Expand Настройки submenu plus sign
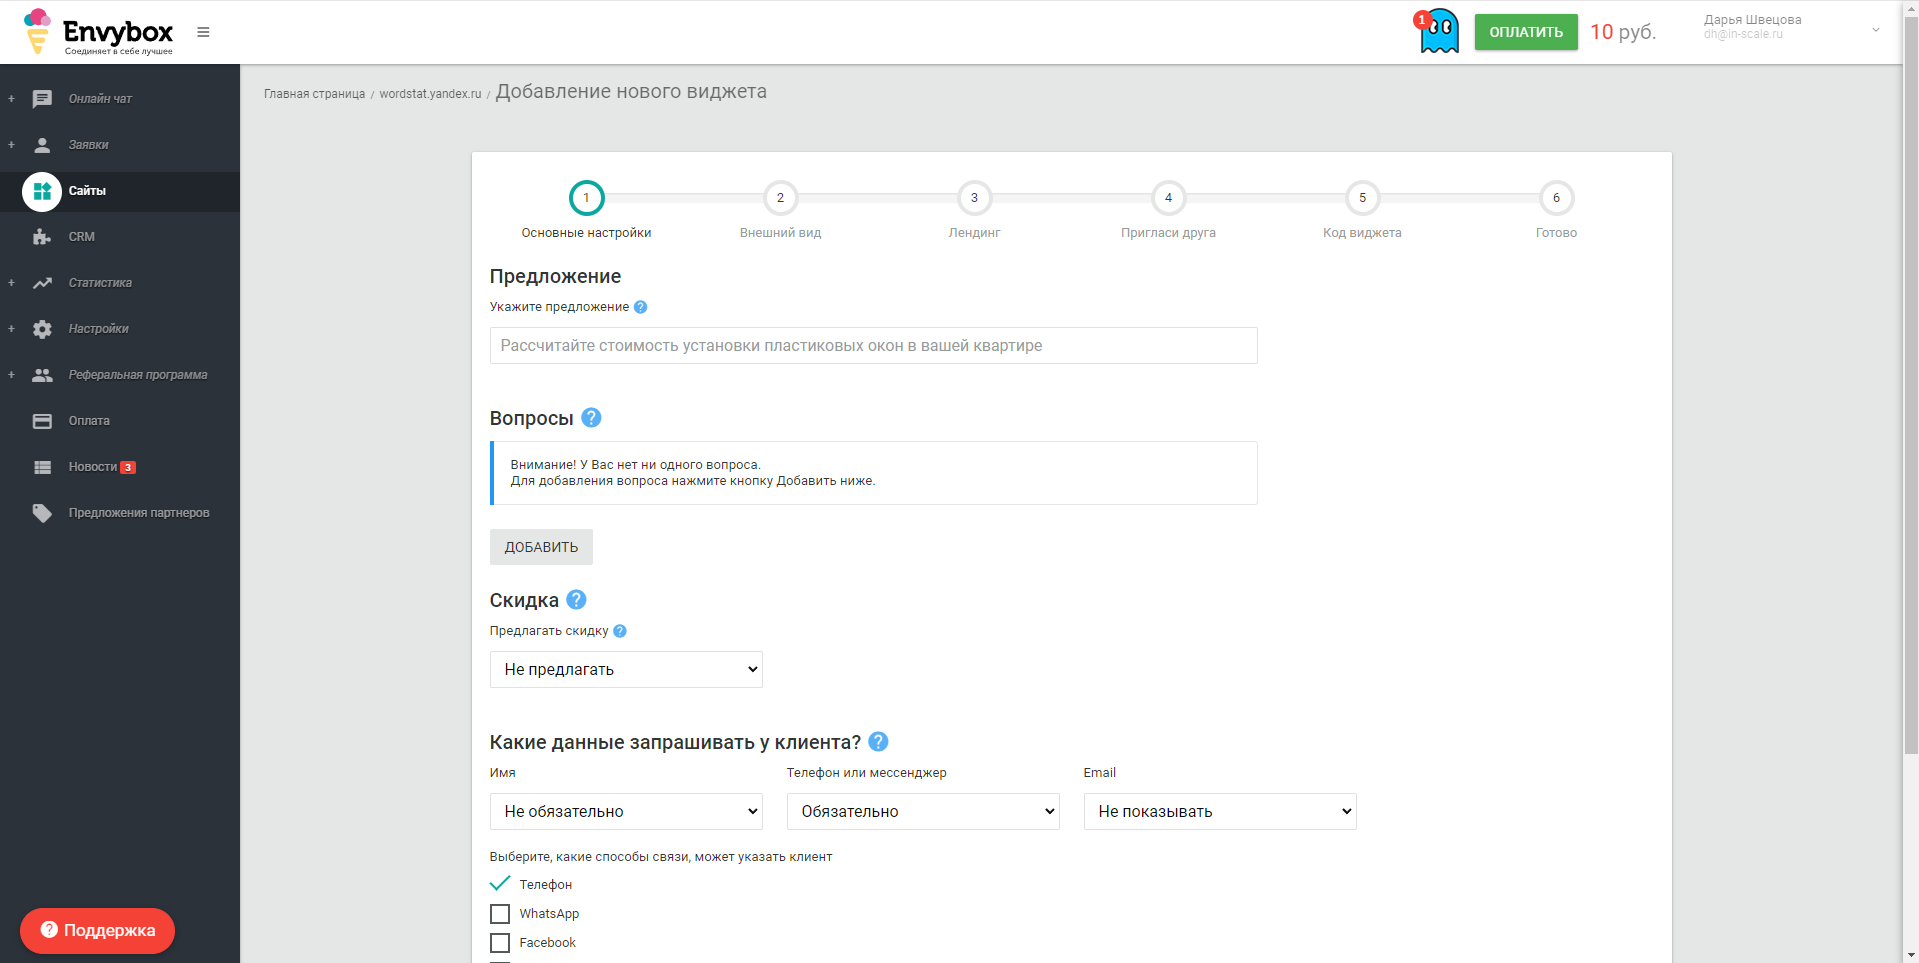 [x=11, y=329]
